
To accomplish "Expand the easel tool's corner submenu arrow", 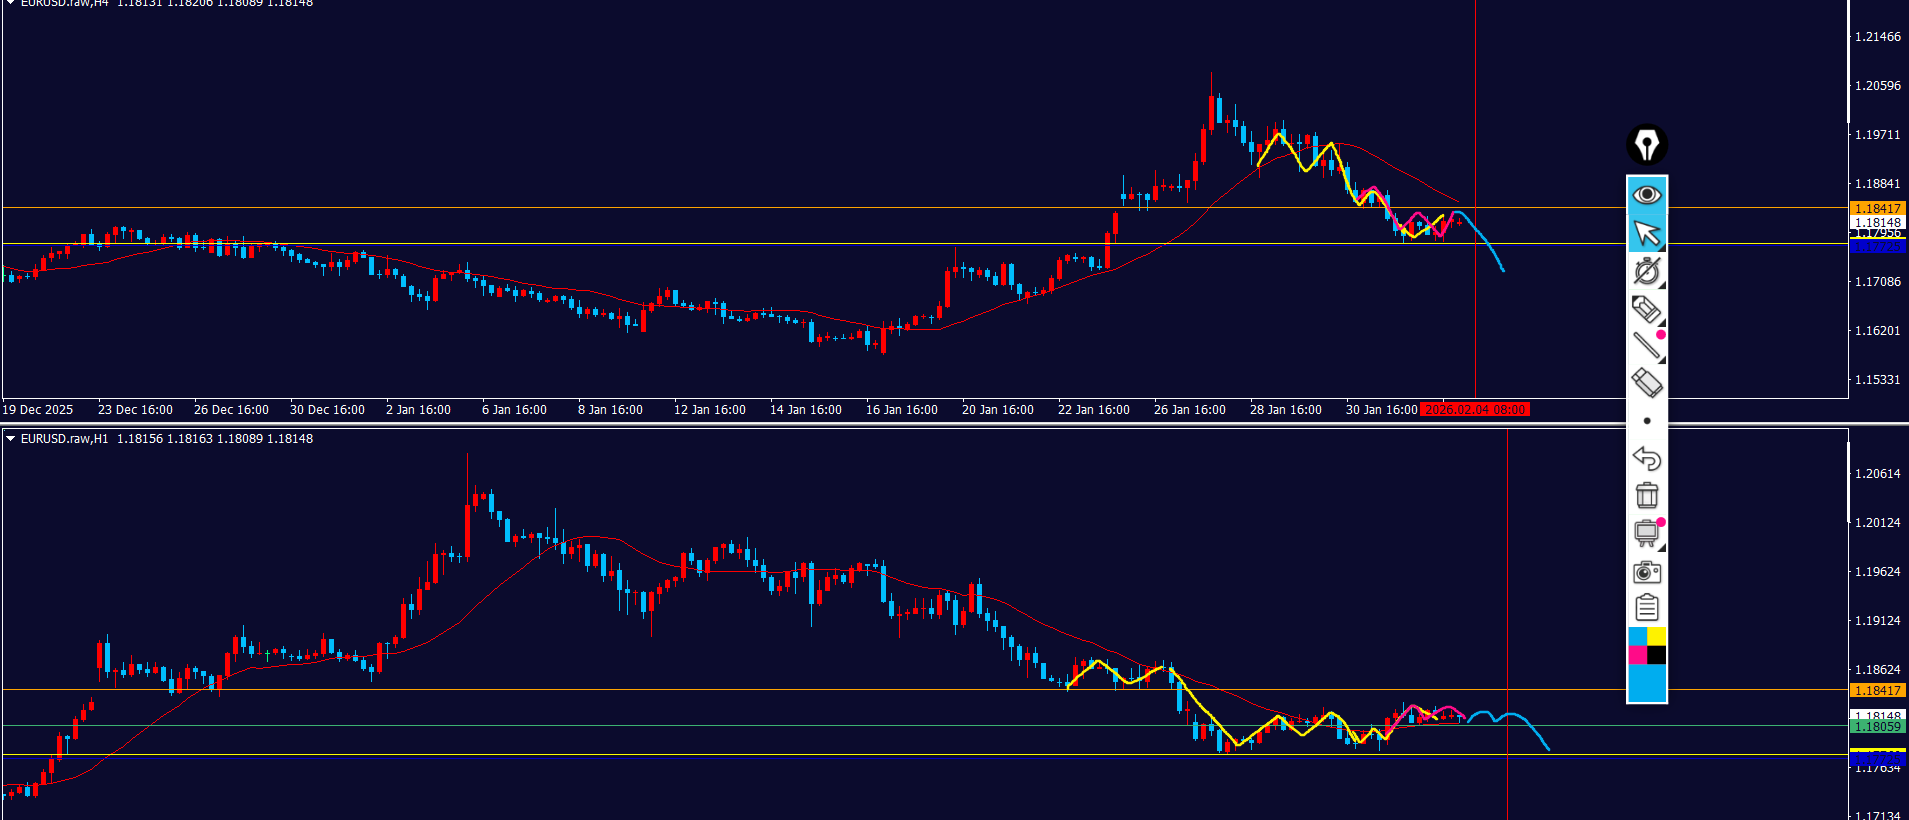I will tap(1661, 547).
